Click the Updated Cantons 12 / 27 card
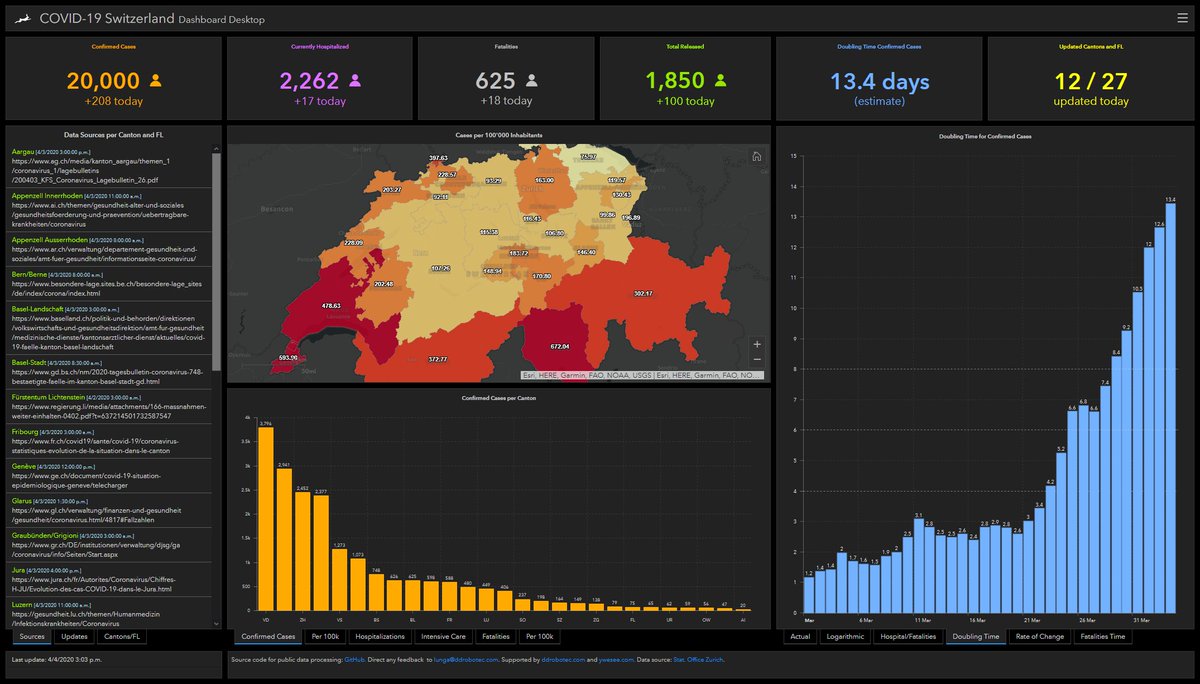The image size is (1200, 684). pos(1091,79)
